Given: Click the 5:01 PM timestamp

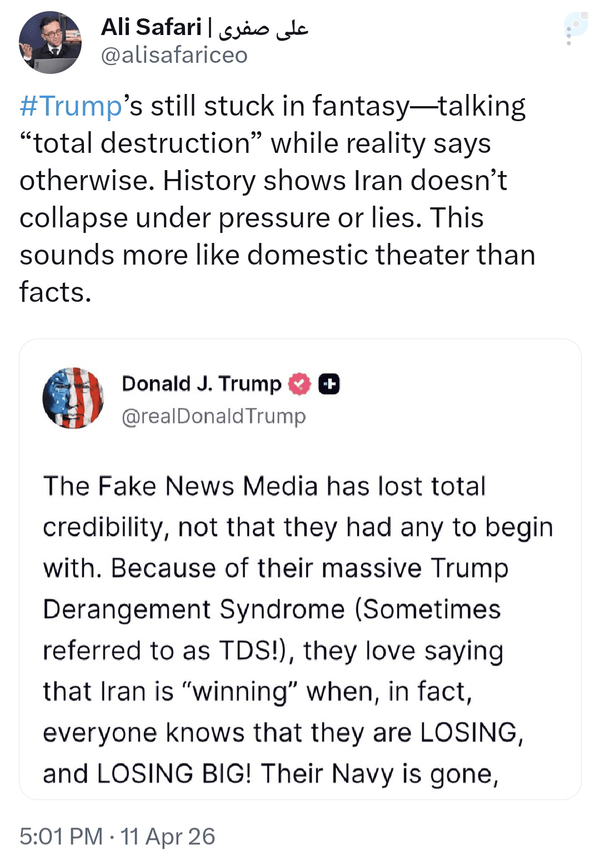Looking at the screenshot, I should 61,836.
